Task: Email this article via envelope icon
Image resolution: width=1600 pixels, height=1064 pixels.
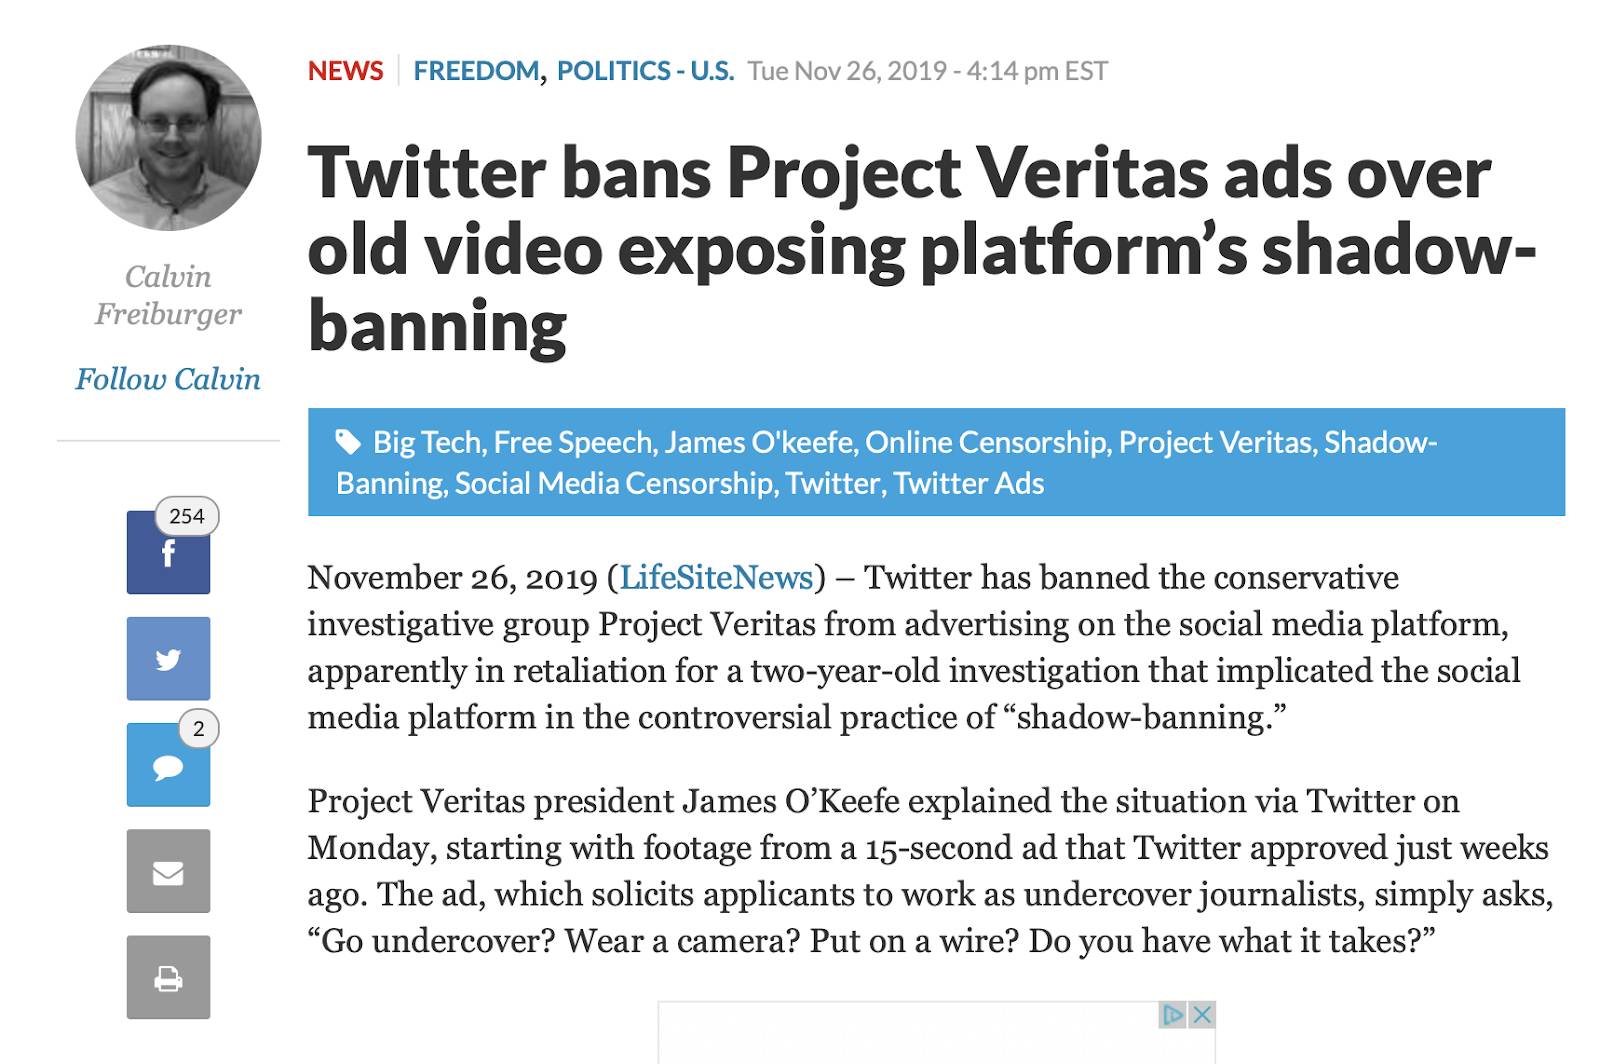Action: (168, 871)
